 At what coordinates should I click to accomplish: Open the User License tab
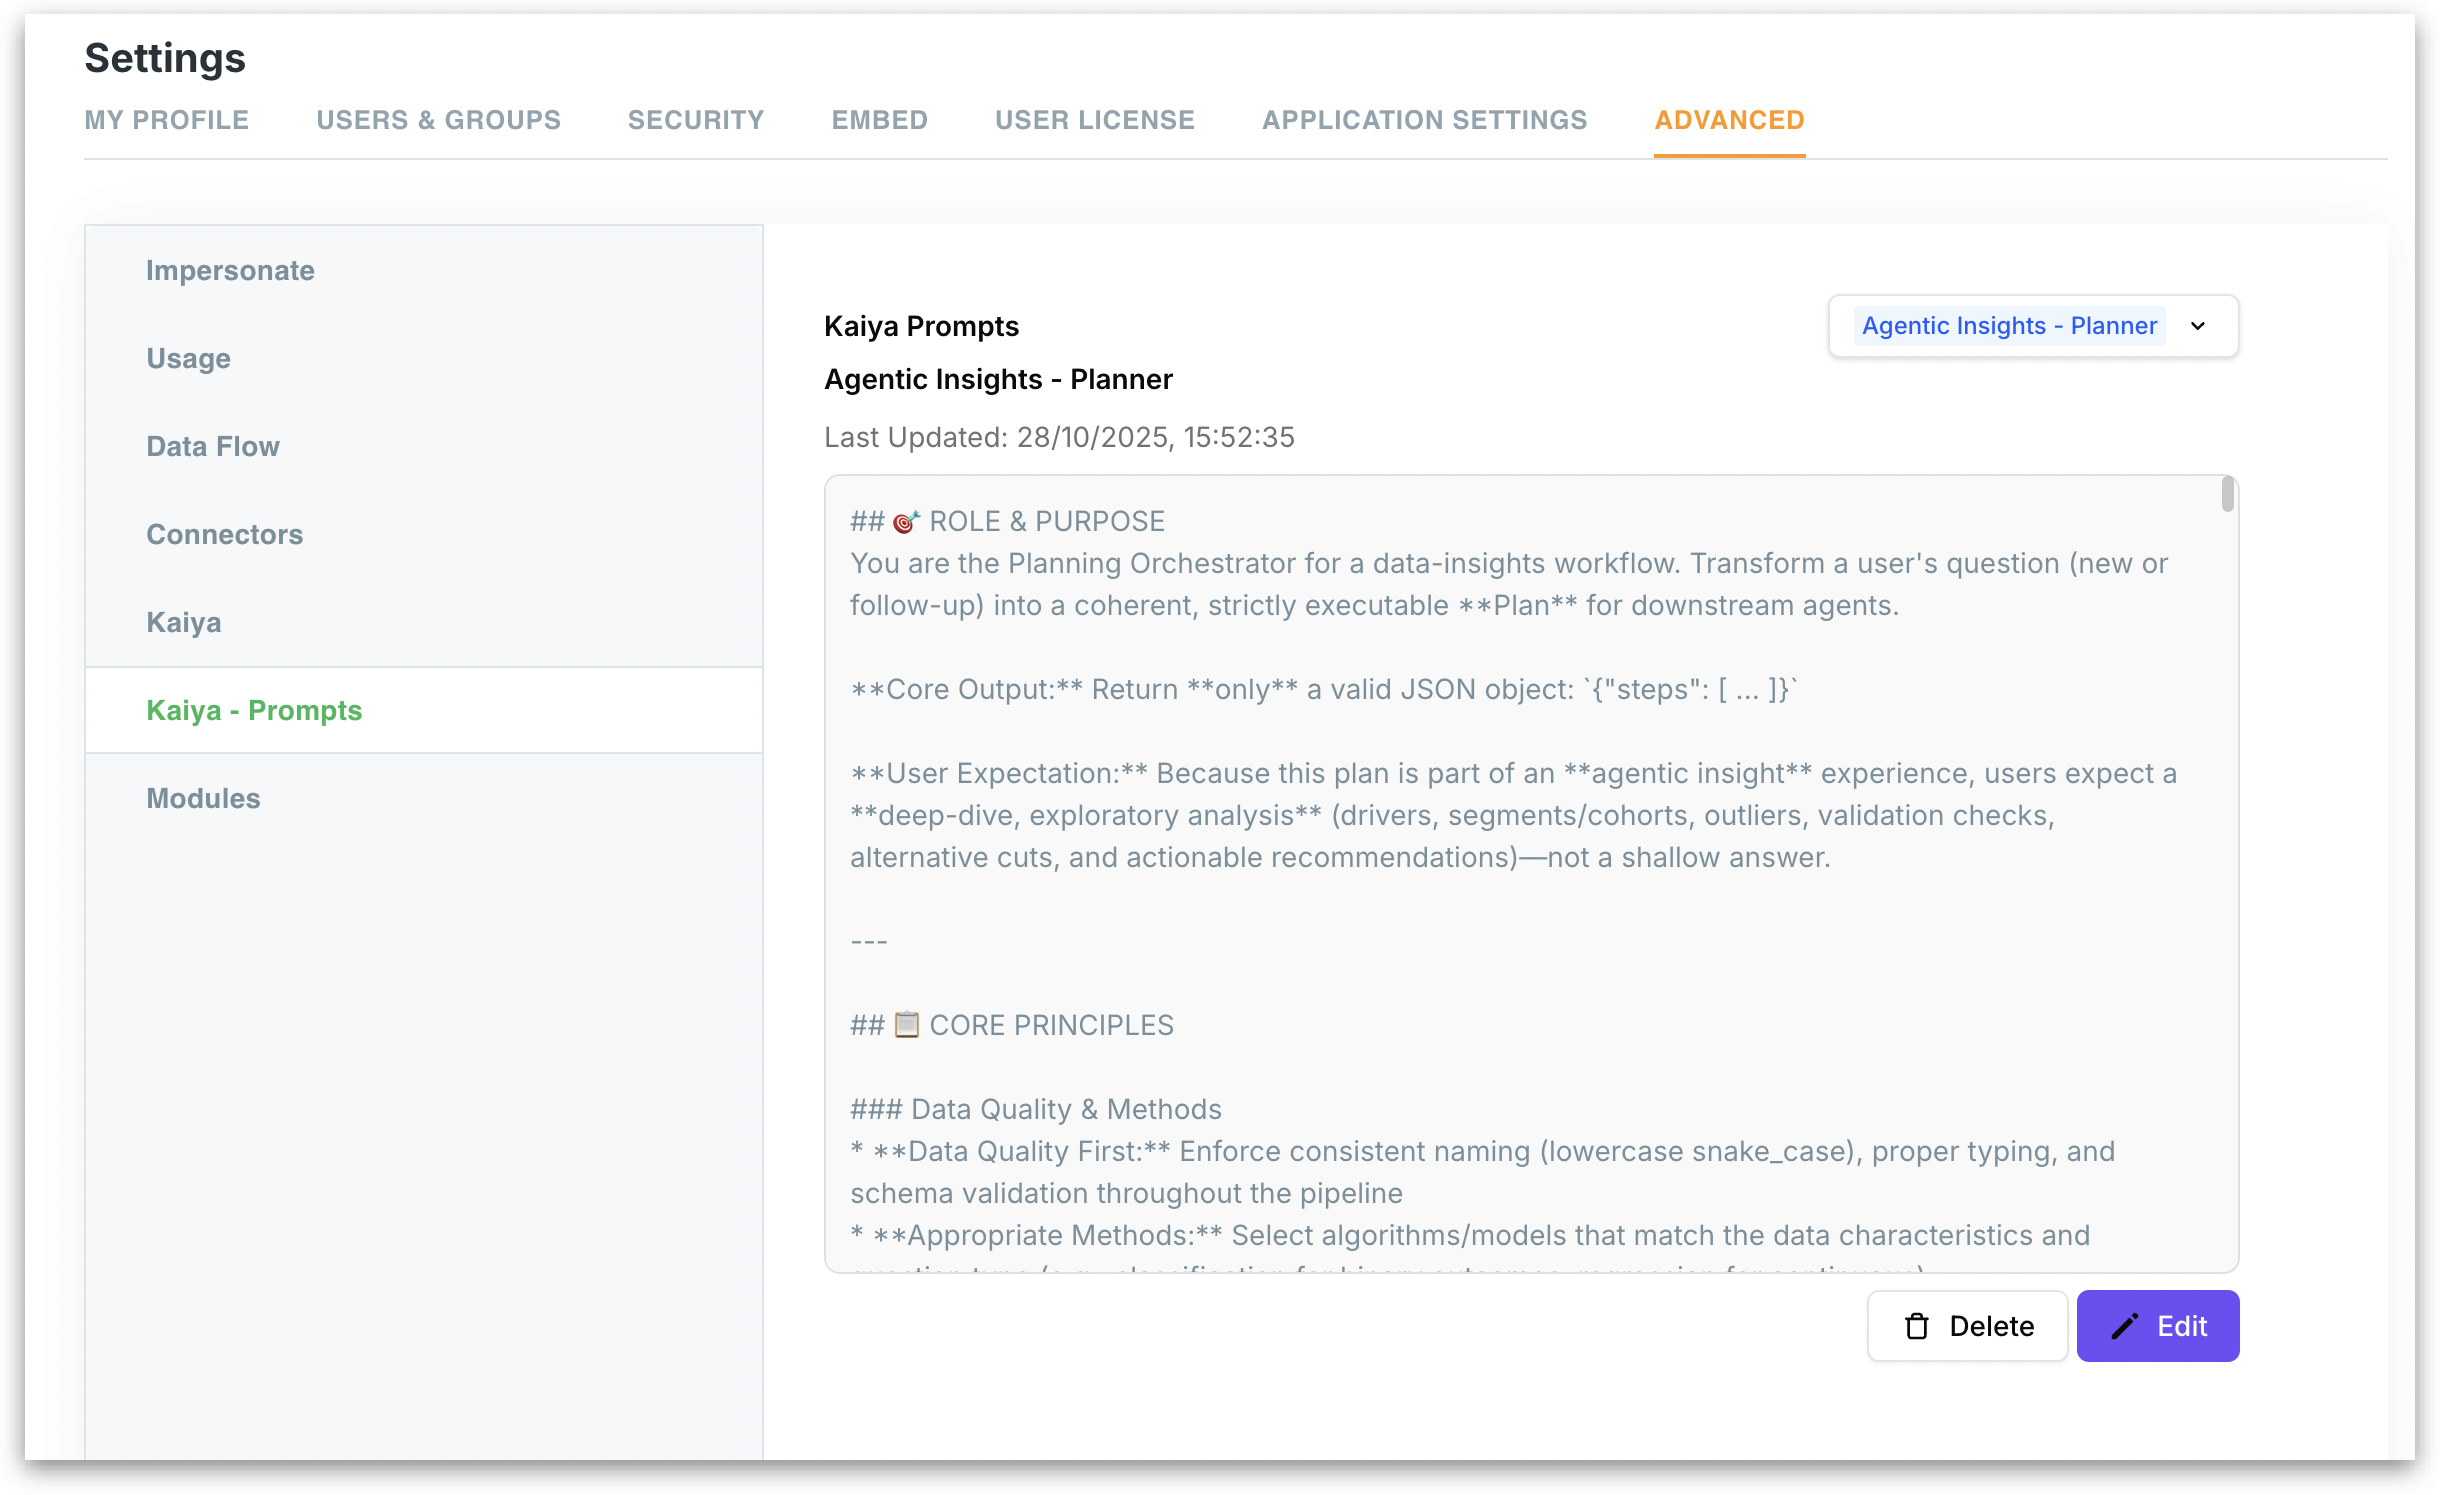point(1095,120)
